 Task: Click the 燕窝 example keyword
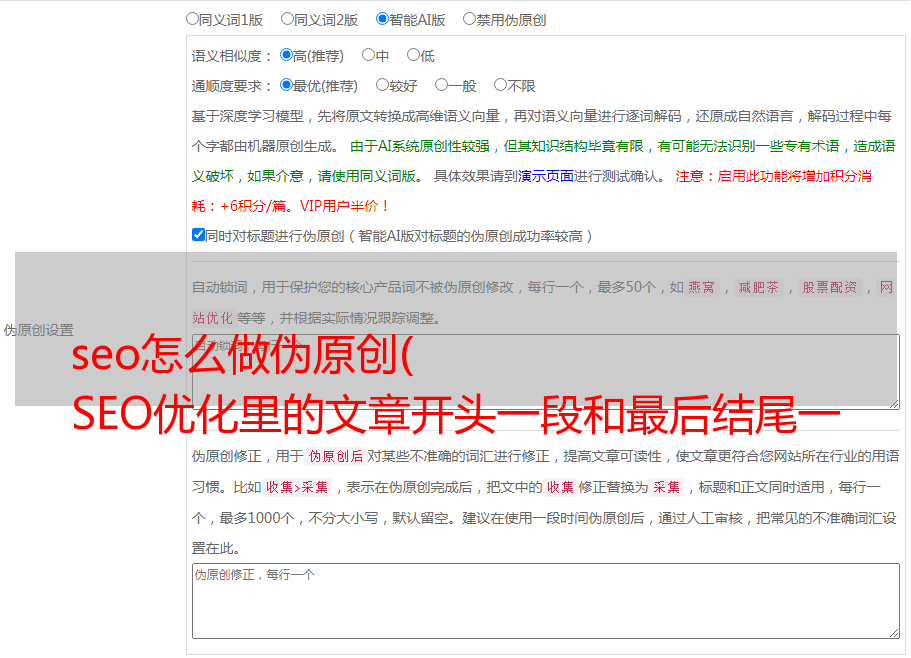pyautogui.click(x=701, y=287)
